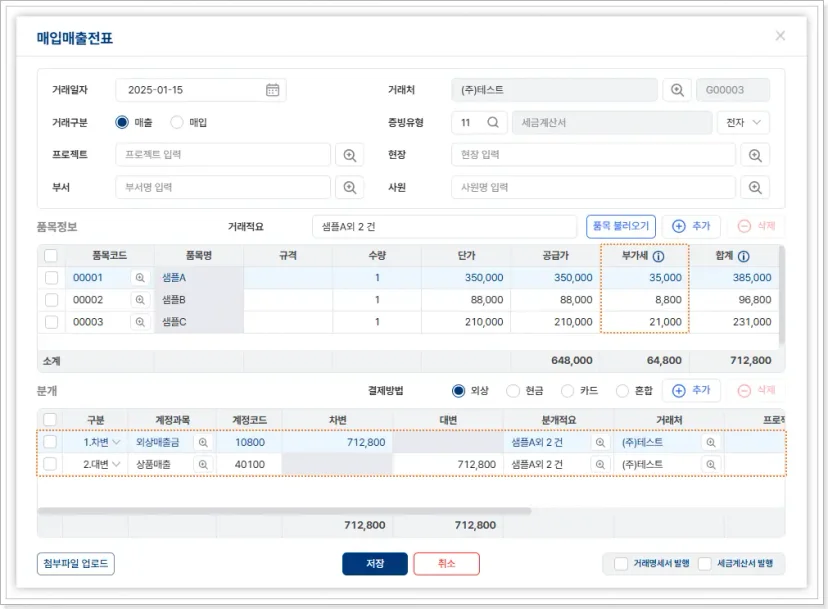Open the 전자 dropdown
This screenshot has height=609, width=828.
(x=743, y=123)
